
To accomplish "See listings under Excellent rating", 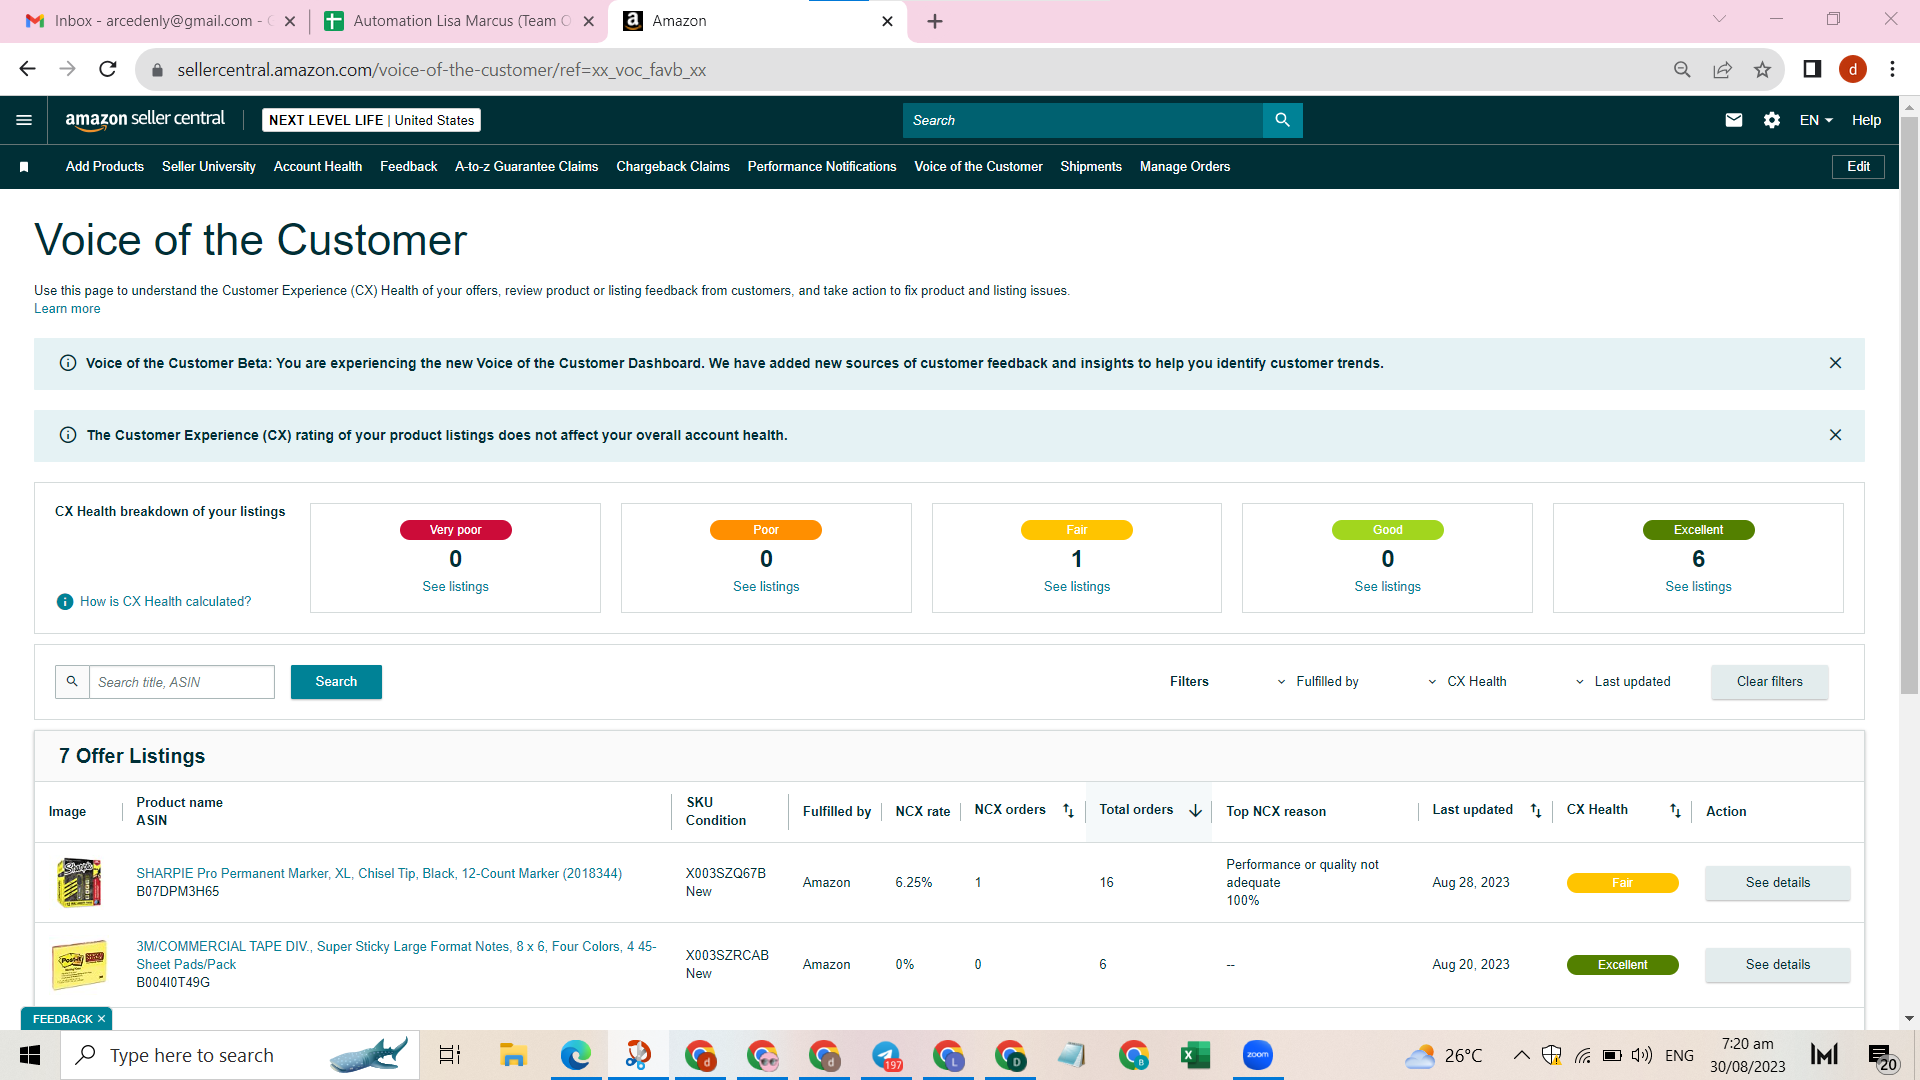I will pos(1698,587).
